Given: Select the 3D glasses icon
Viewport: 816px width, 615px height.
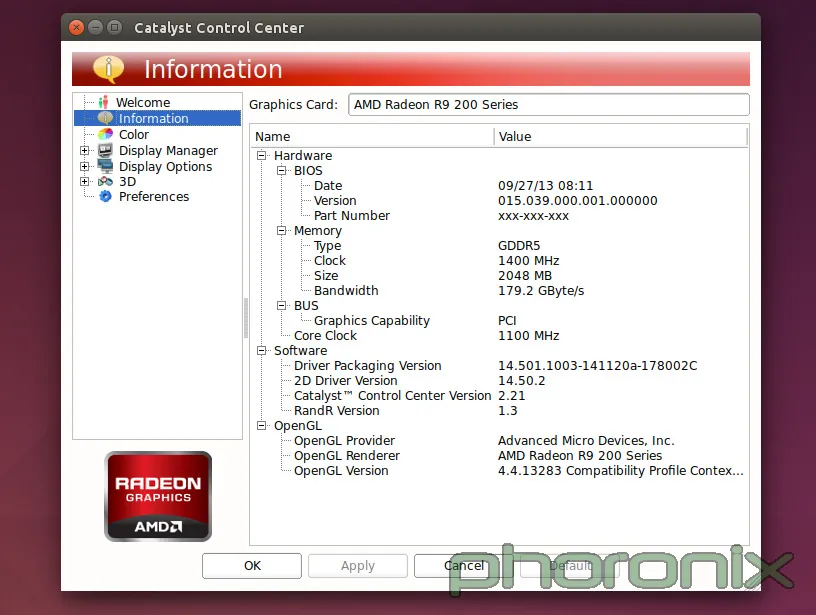Looking at the screenshot, I should coord(105,182).
